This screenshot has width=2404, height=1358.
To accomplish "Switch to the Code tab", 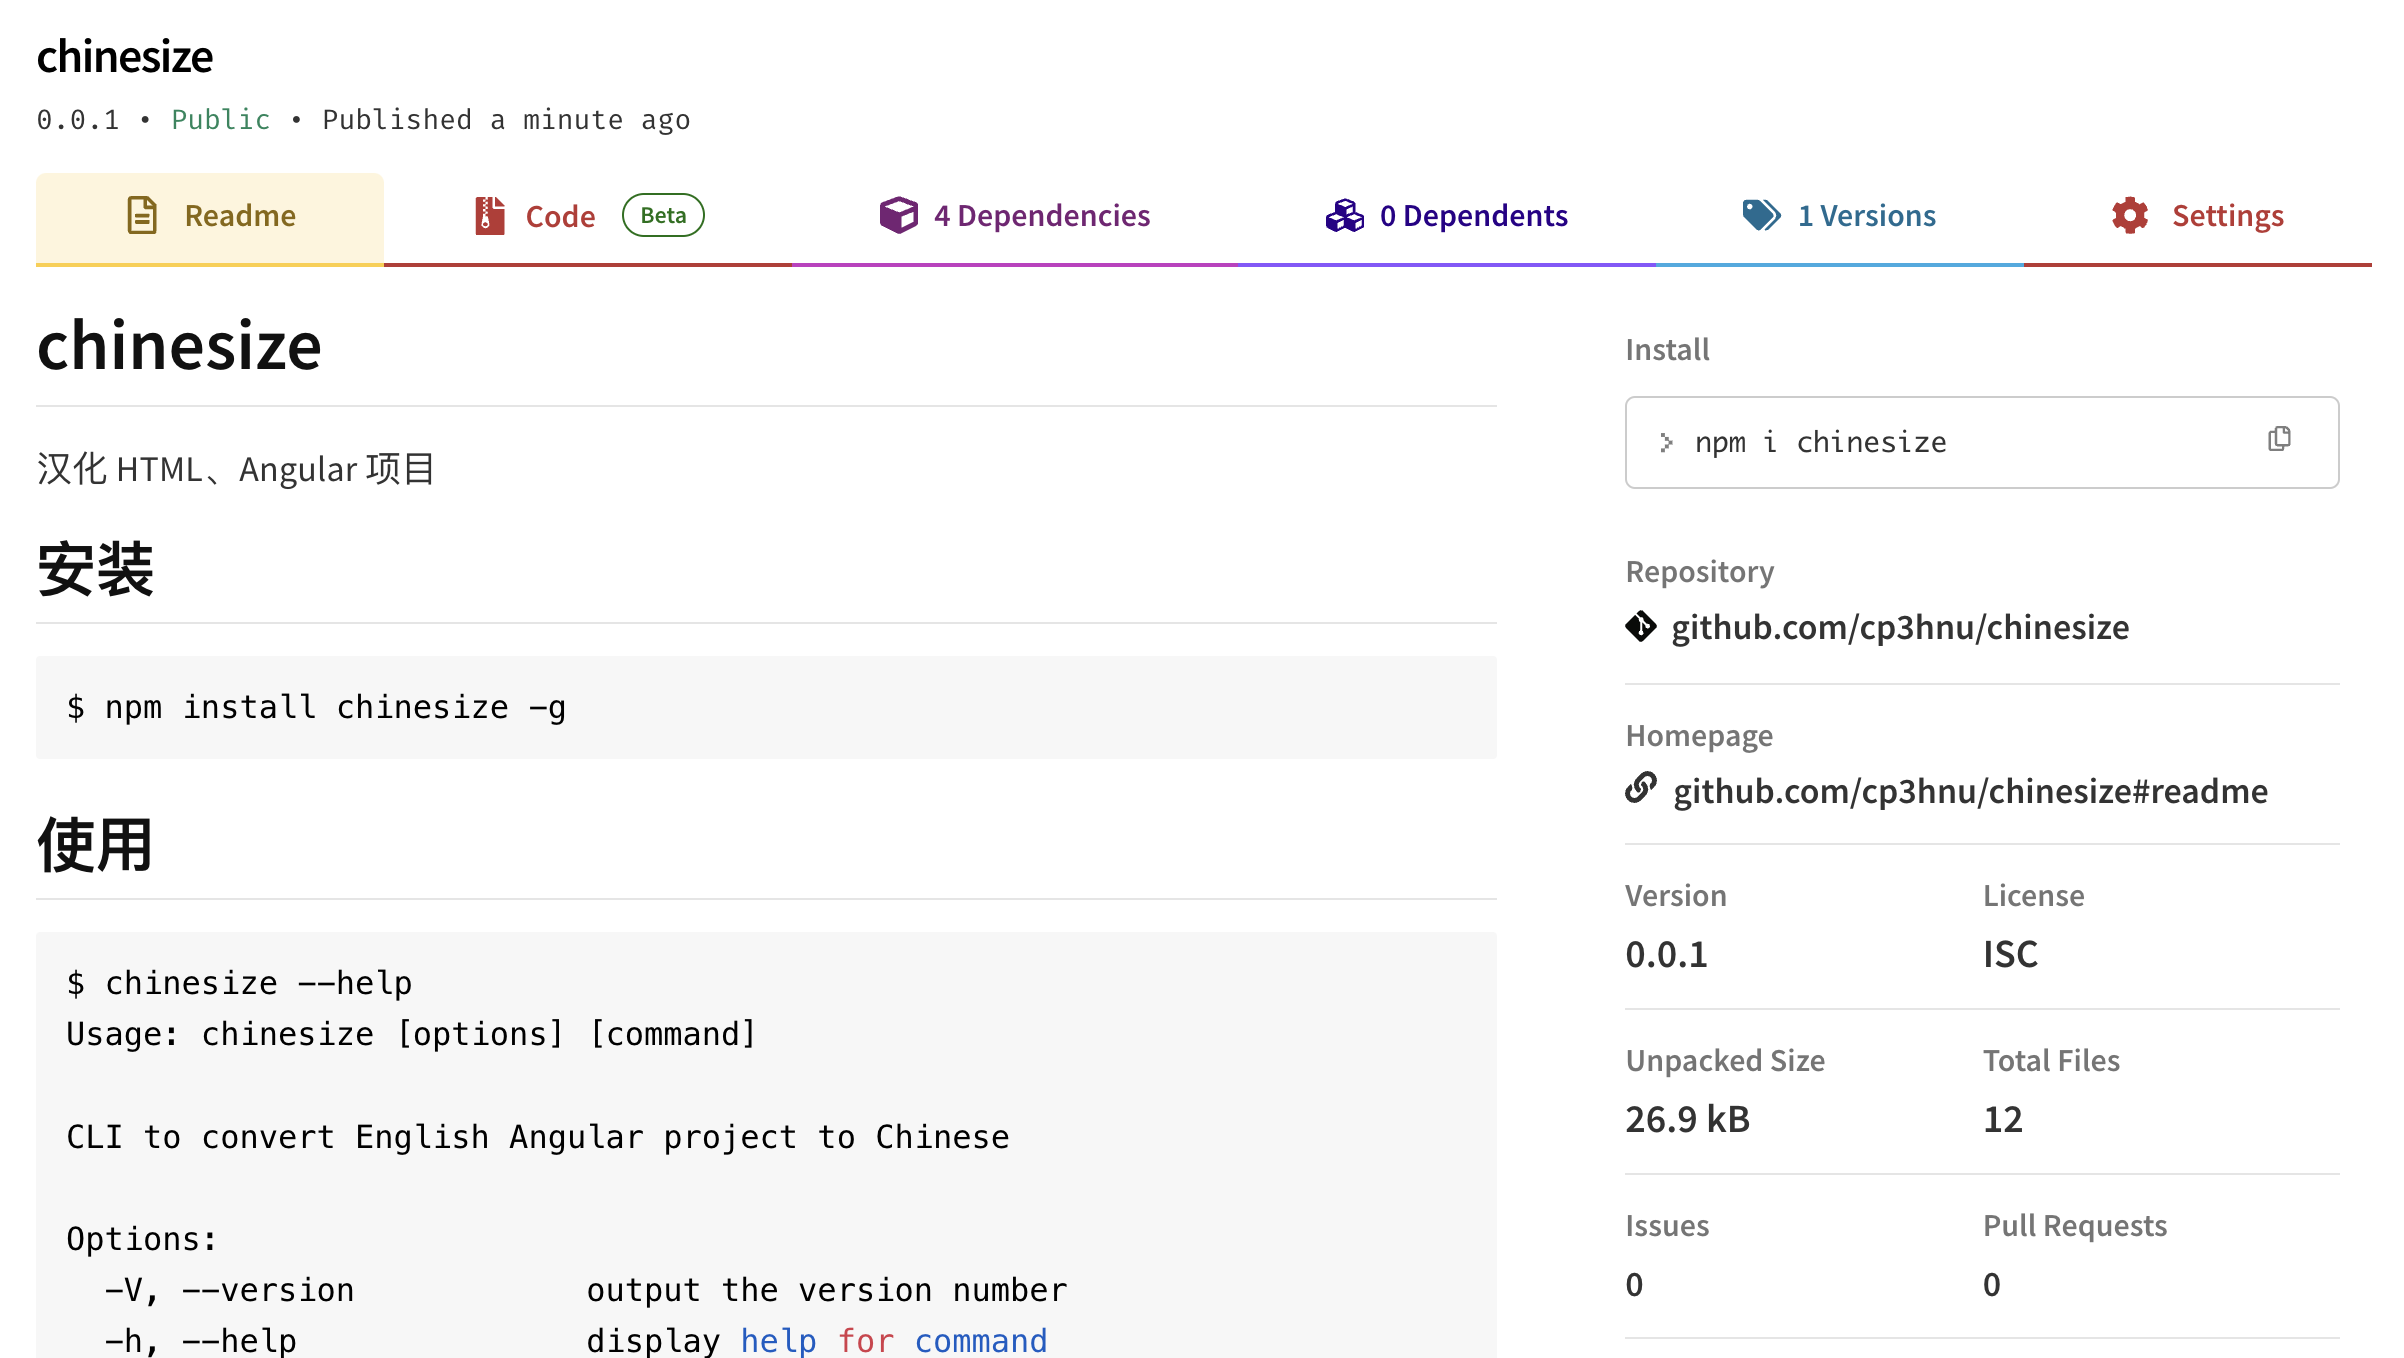I will (588, 217).
